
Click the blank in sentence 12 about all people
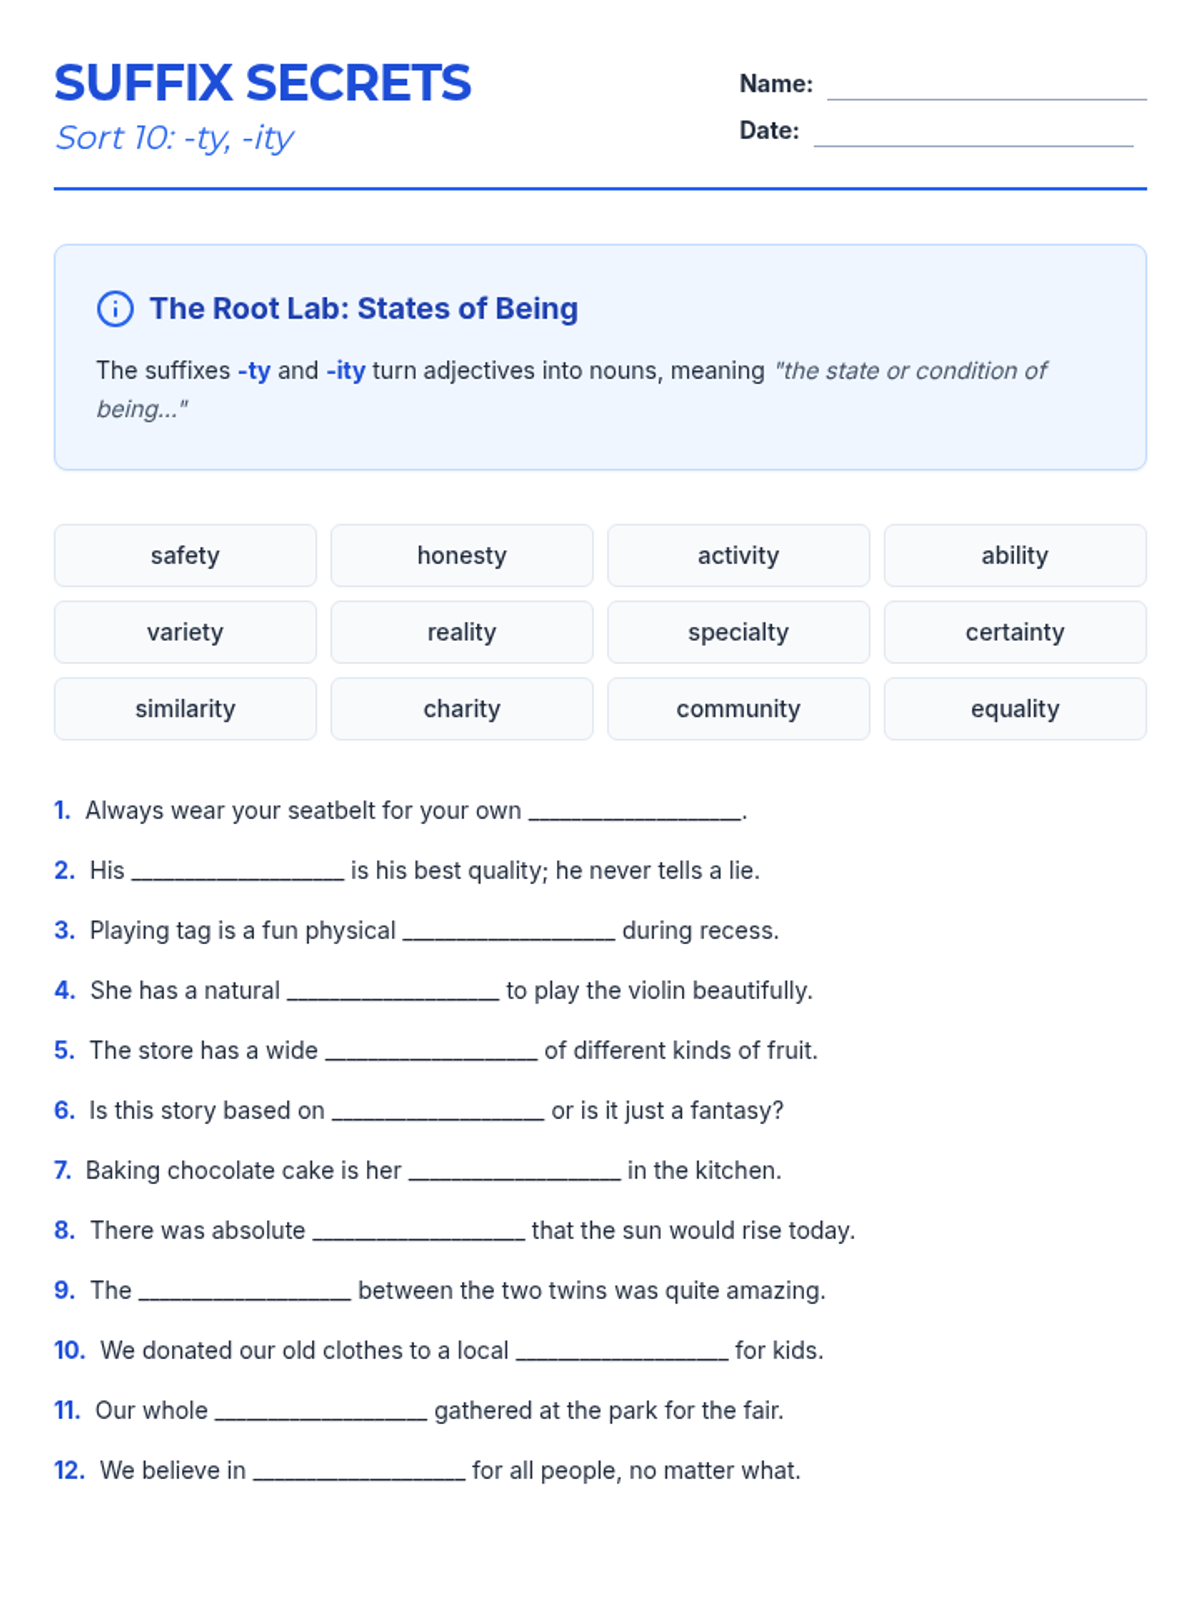pos(359,1472)
